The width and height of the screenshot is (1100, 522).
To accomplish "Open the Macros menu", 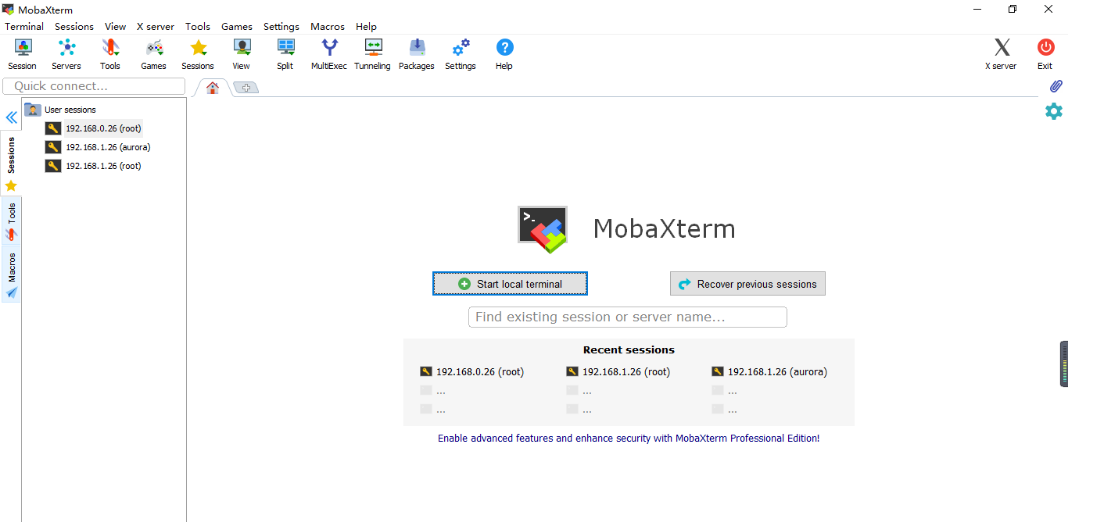I will pyautogui.click(x=328, y=27).
